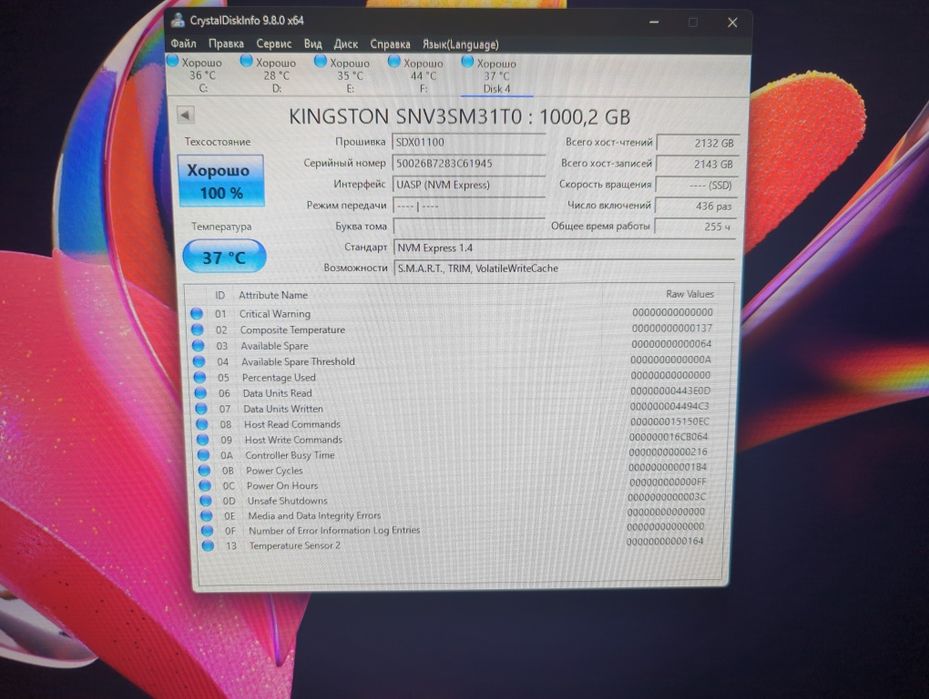The height and width of the screenshot is (699, 929).
Task: Close the CrystalDiskInfo window
Action: click(x=732, y=23)
